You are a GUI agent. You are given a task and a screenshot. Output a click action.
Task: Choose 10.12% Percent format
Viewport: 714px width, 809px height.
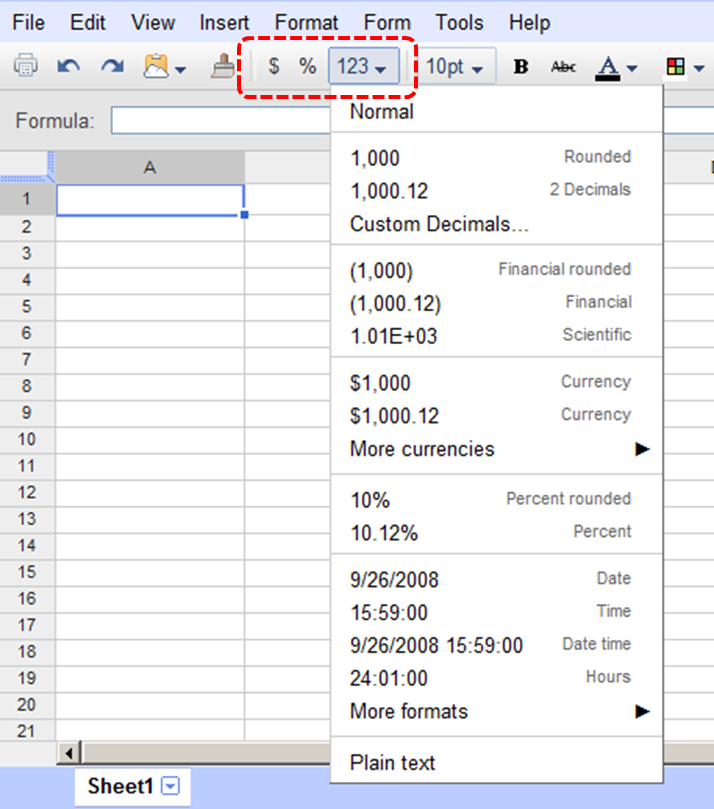click(x=496, y=532)
